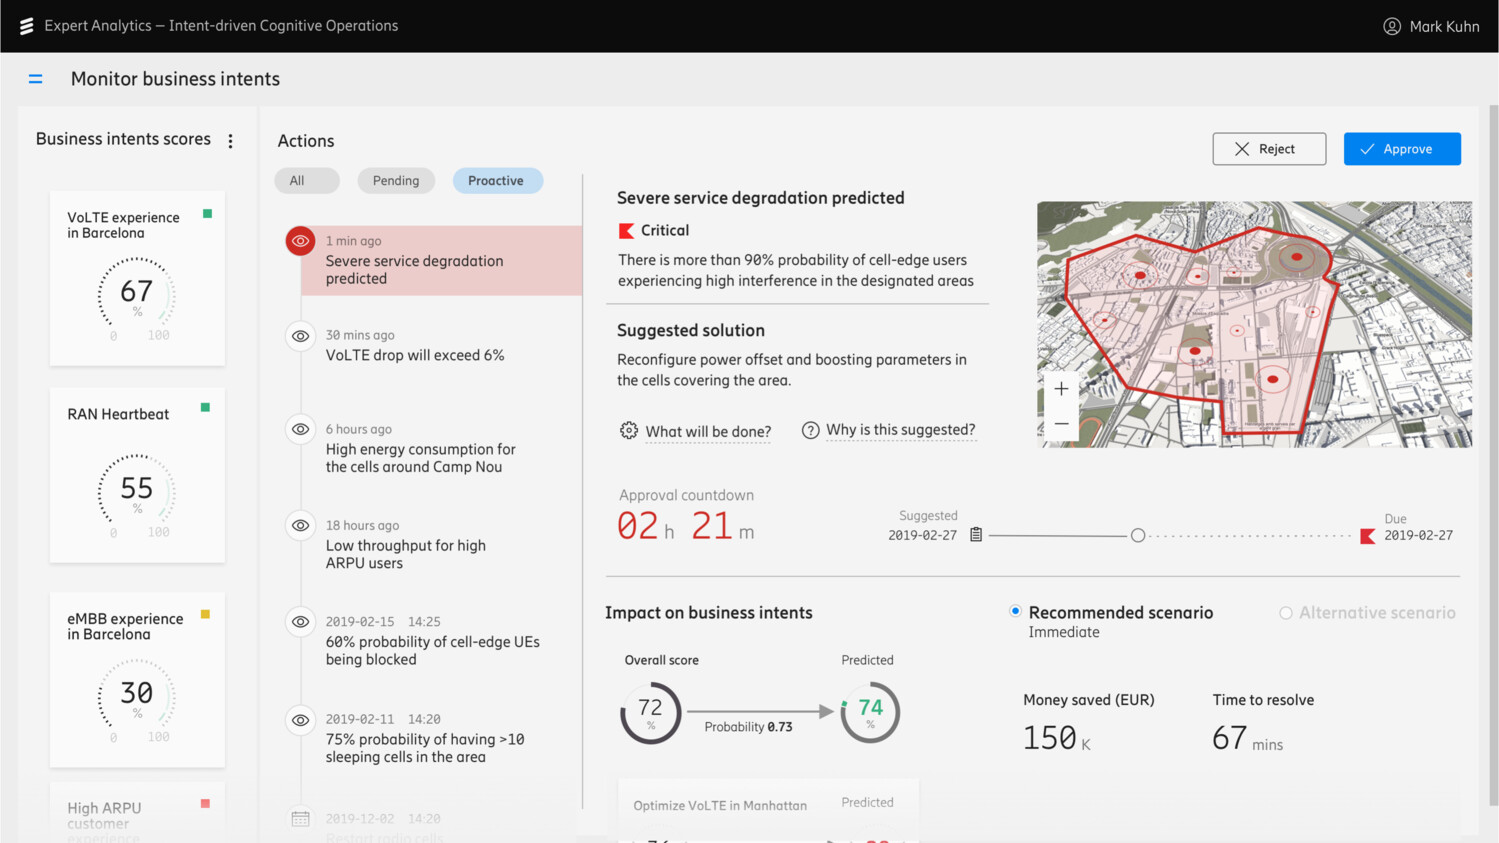1499x843 pixels.
Task: Expand 'What will be done?' details
Action: (x=707, y=431)
